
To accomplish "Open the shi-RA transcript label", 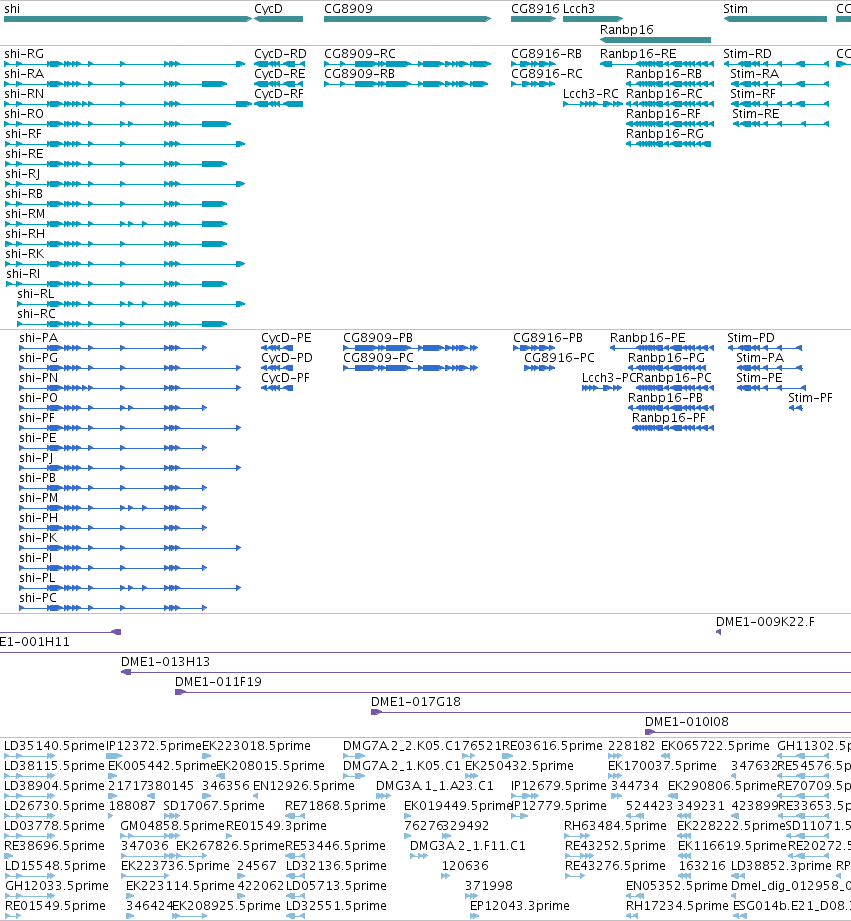I will [24, 74].
